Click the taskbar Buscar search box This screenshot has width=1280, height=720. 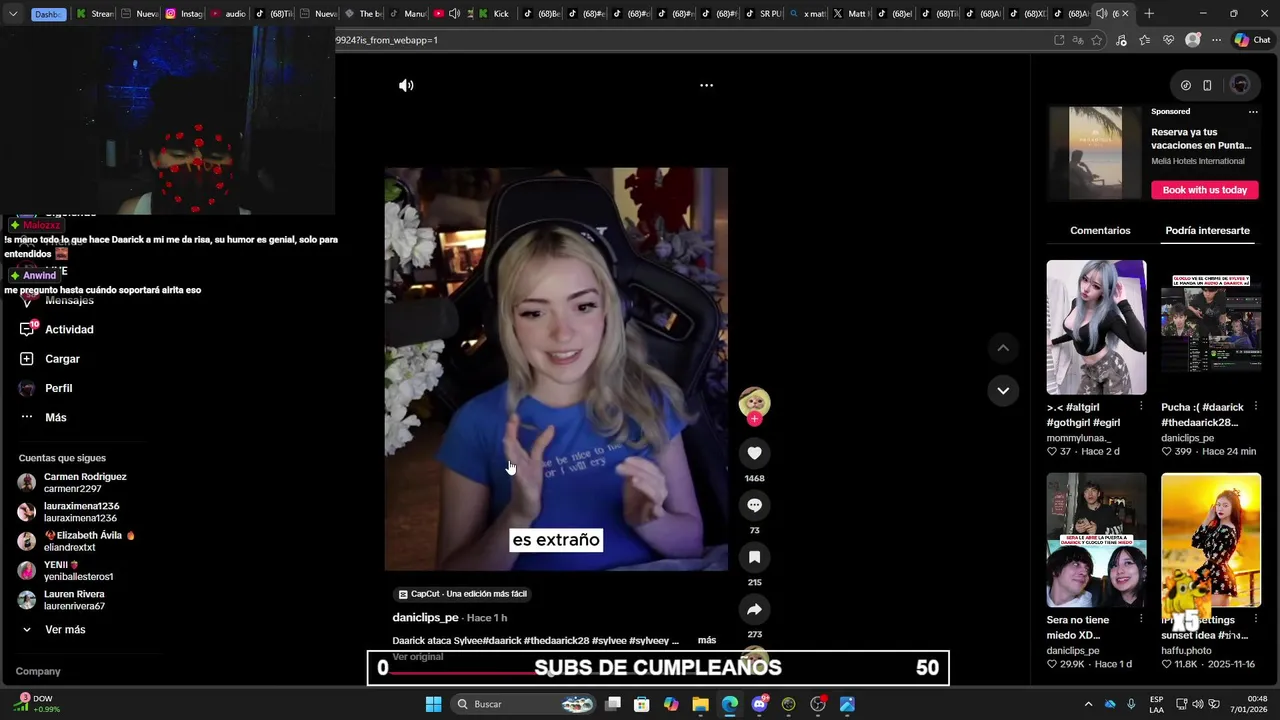pyautogui.click(x=523, y=704)
